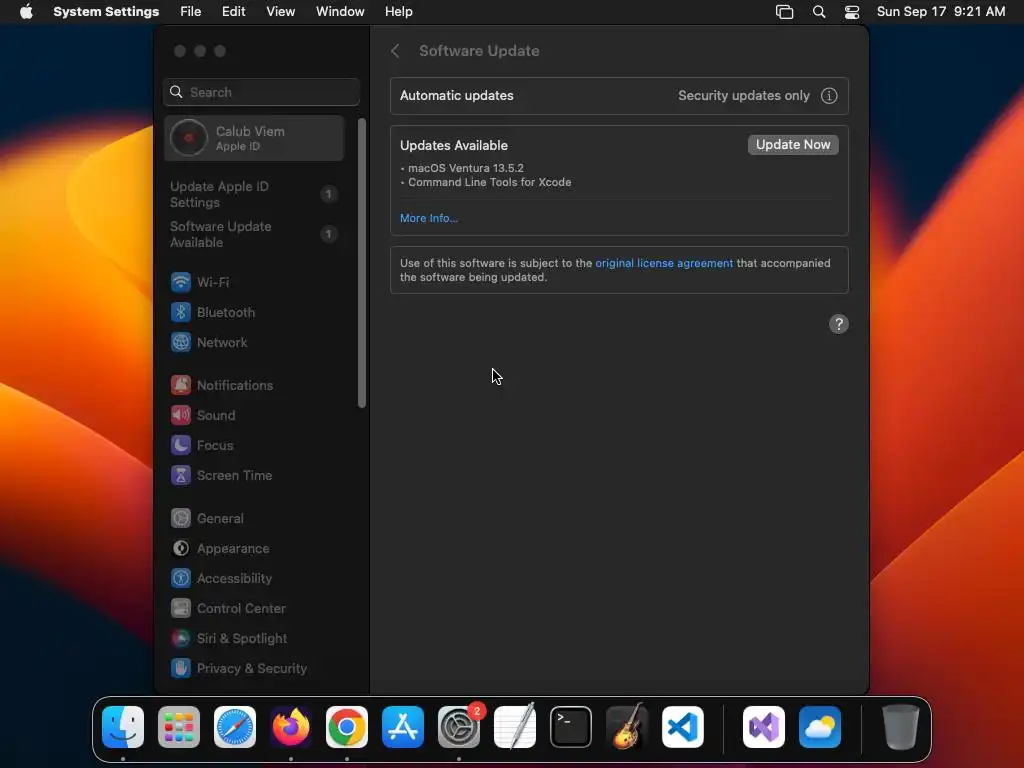Screen dimensions: 1024x768
Task: Open the original license agreement link
Action: tap(664, 263)
